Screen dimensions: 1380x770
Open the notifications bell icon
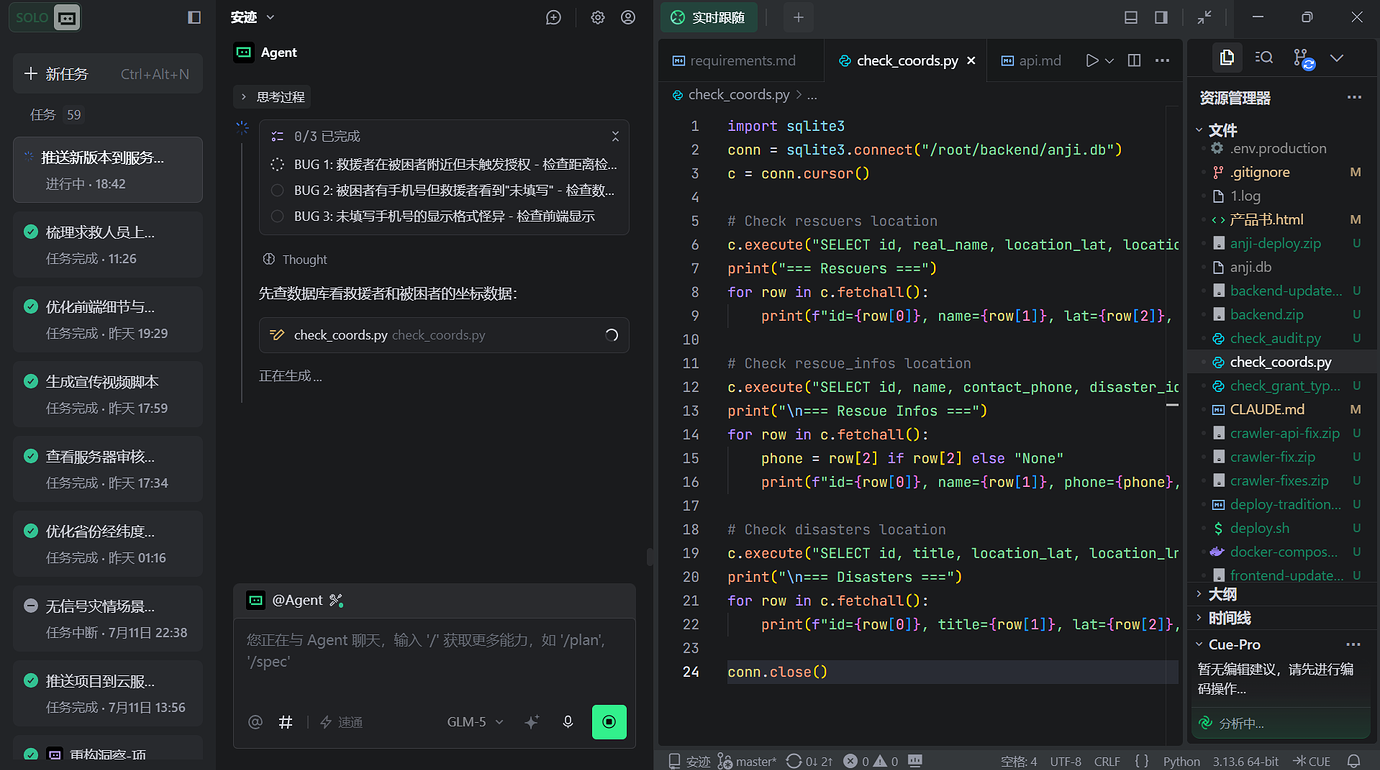(1354, 761)
